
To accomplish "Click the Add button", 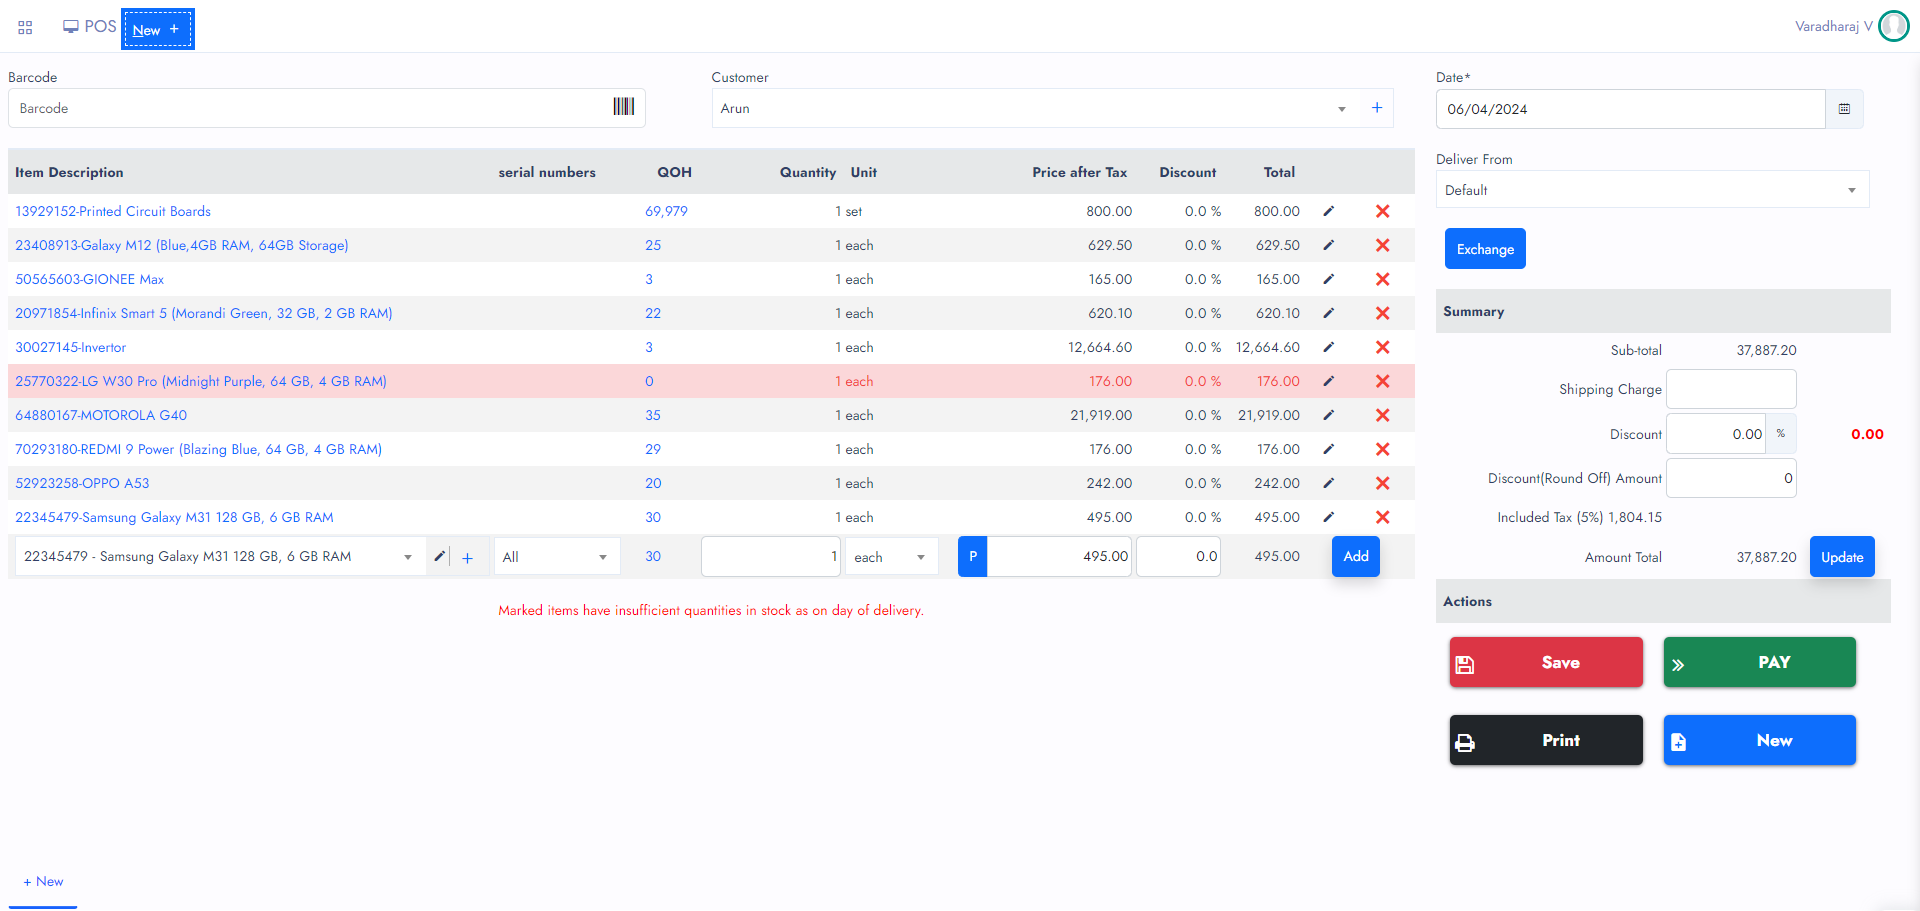I will coord(1356,556).
